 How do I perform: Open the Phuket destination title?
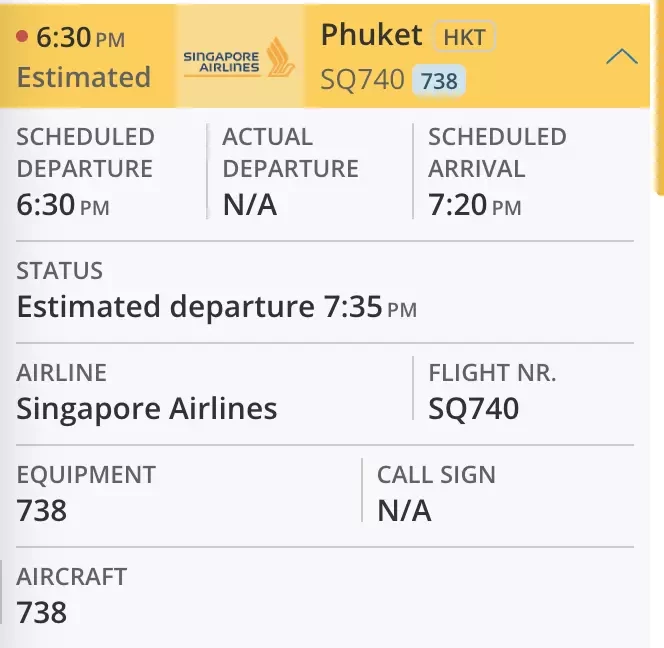[371, 35]
